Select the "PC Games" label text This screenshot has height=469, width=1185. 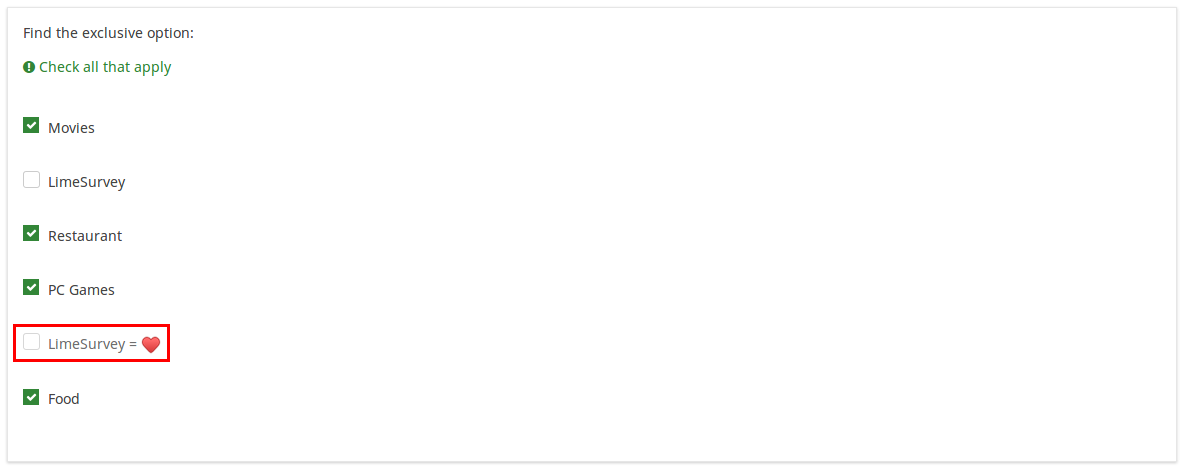pyautogui.click(x=81, y=290)
